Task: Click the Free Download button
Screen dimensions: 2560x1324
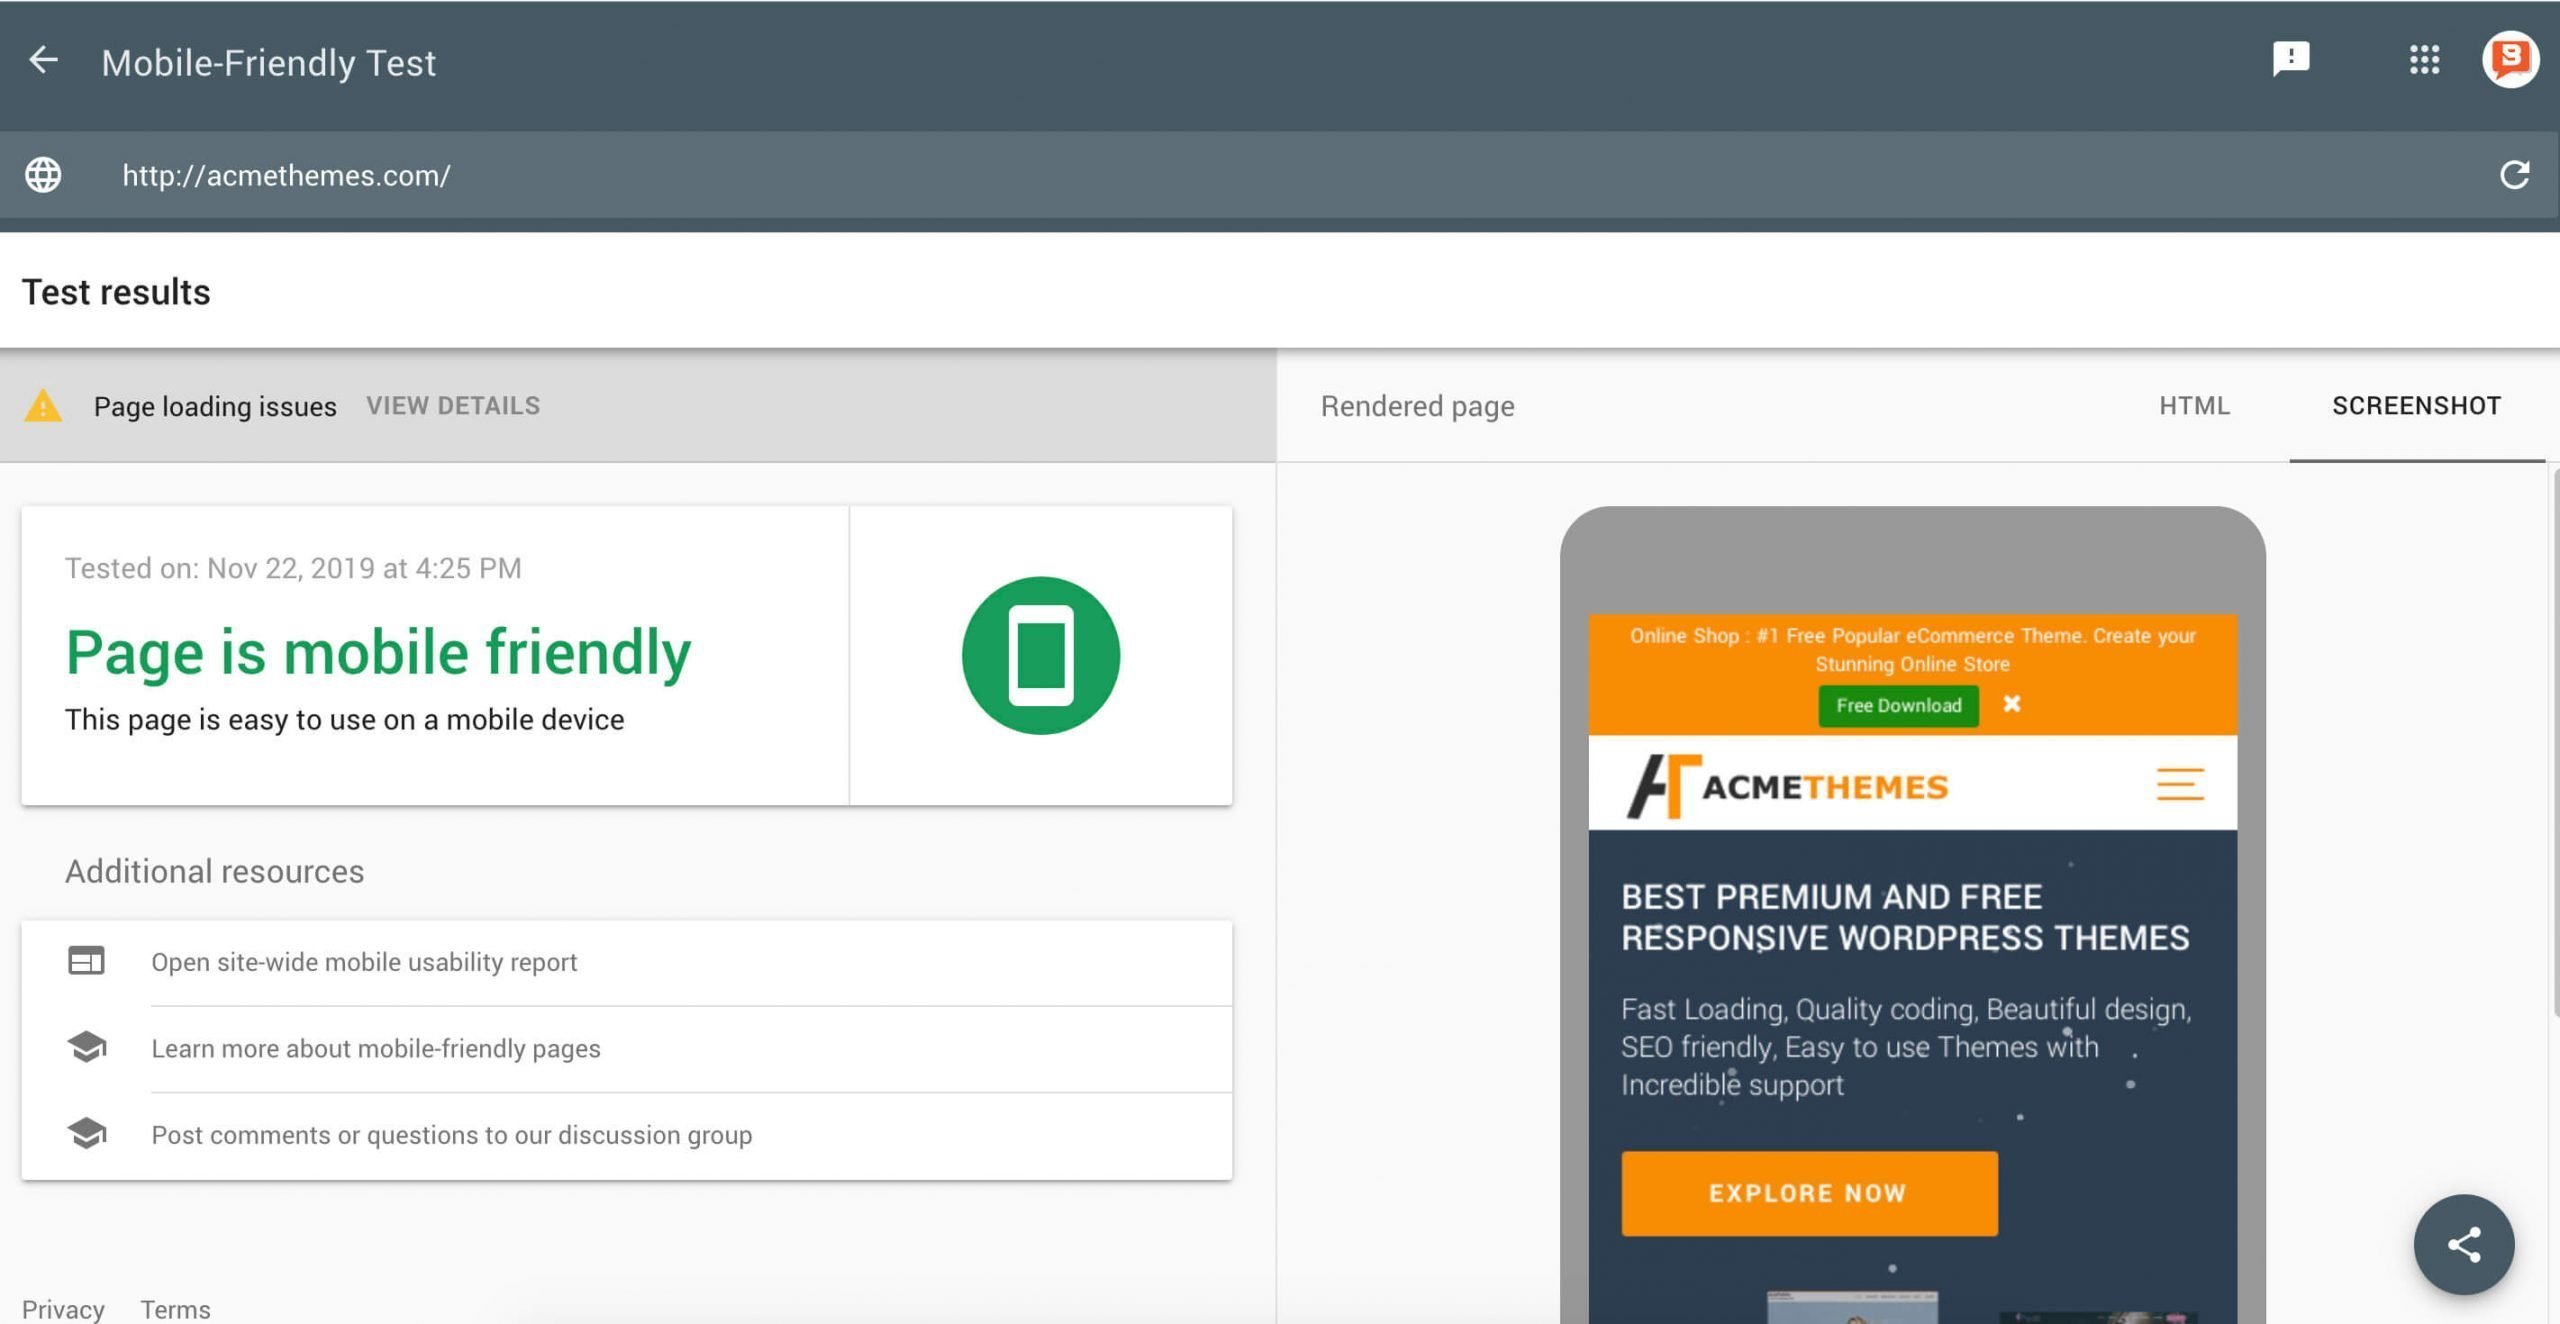Action: coord(1898,705)
